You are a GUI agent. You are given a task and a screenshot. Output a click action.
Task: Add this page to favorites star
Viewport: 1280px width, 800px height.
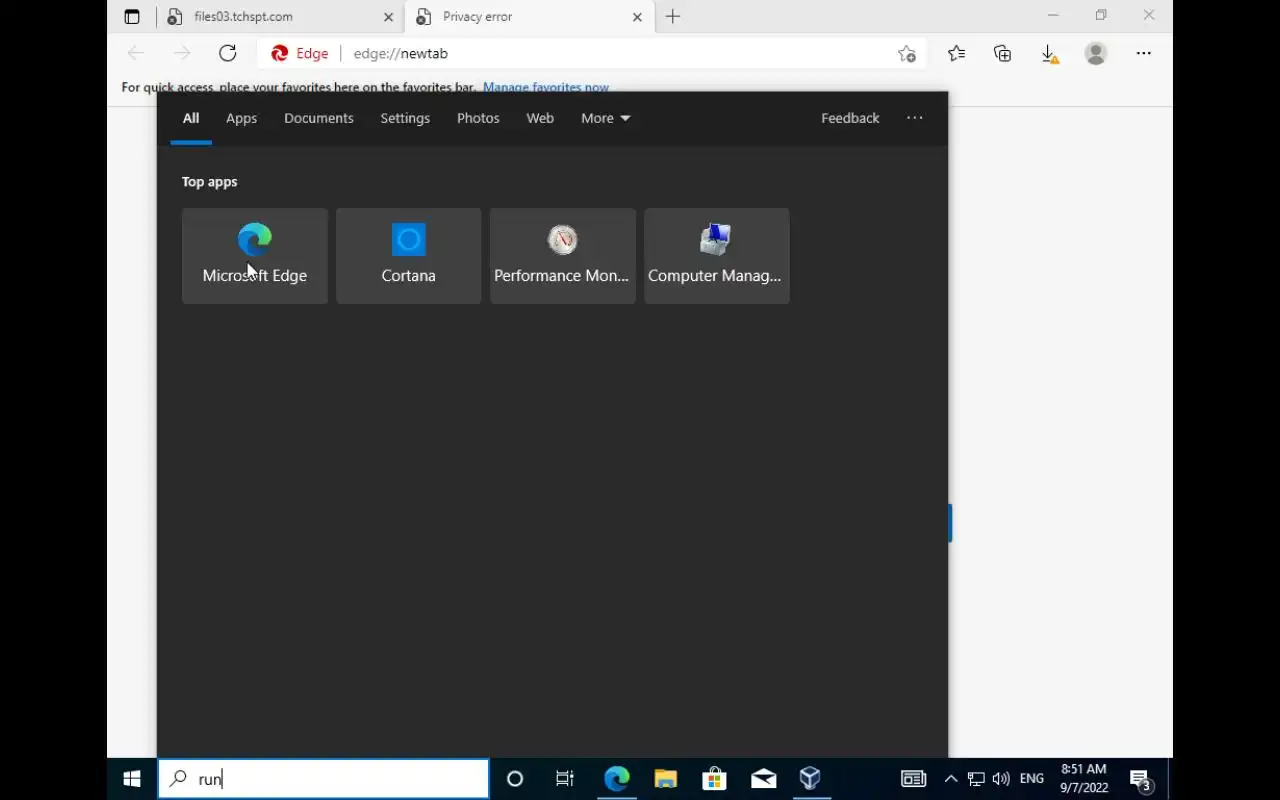tap(906, 54)
